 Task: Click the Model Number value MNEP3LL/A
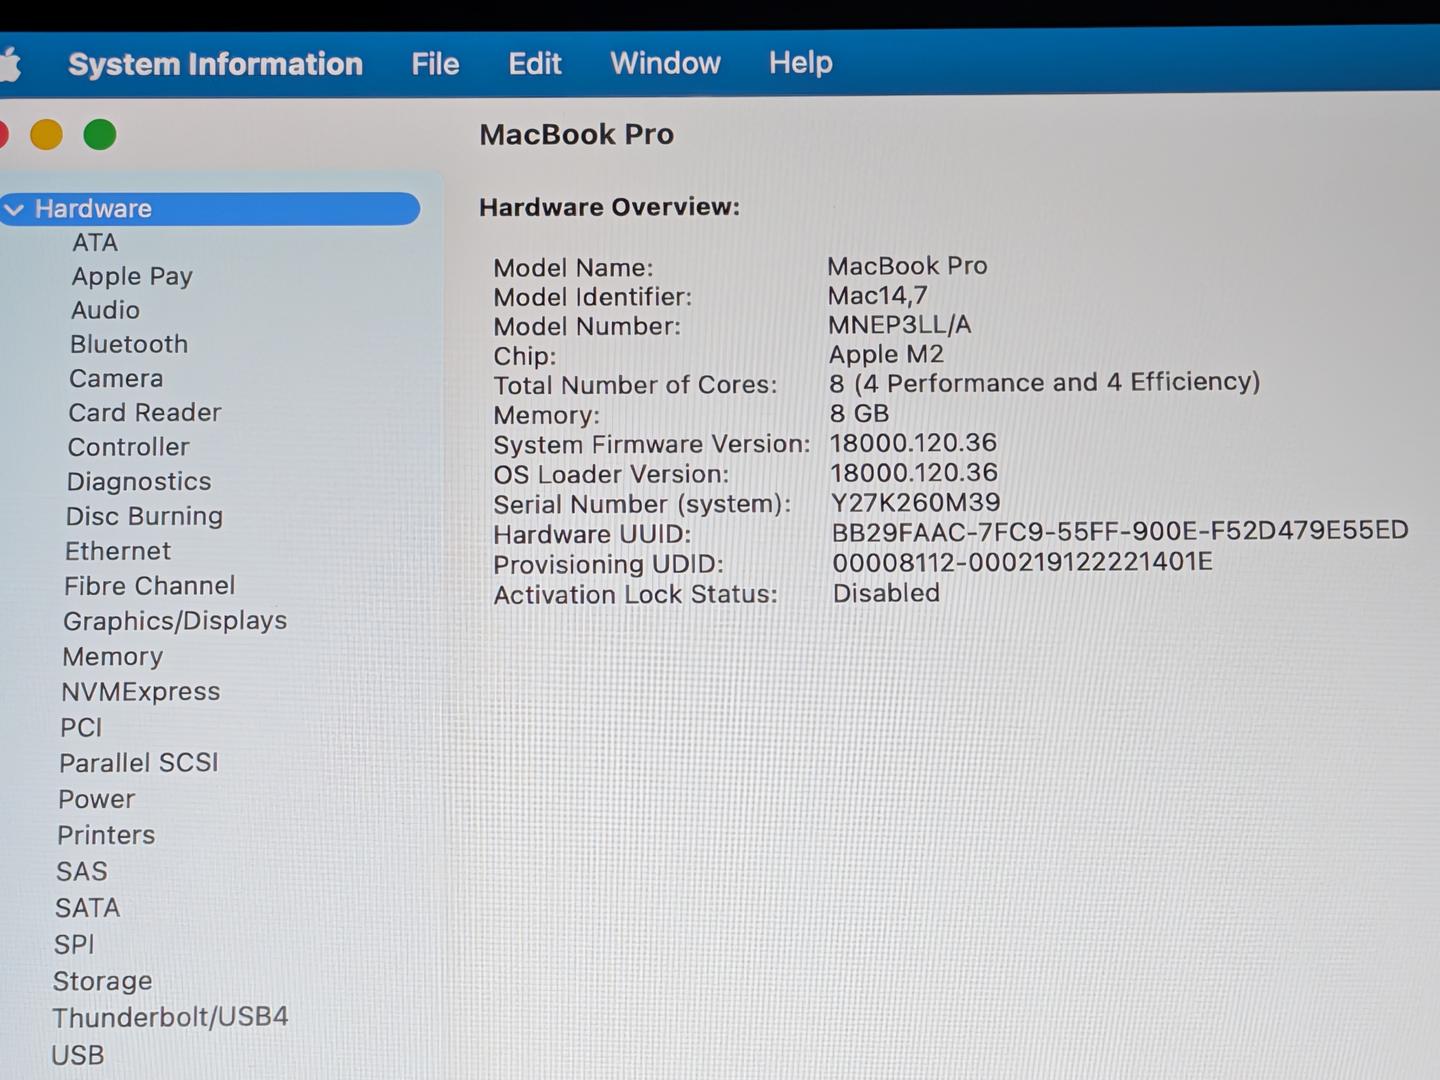[x=899, y=325]
